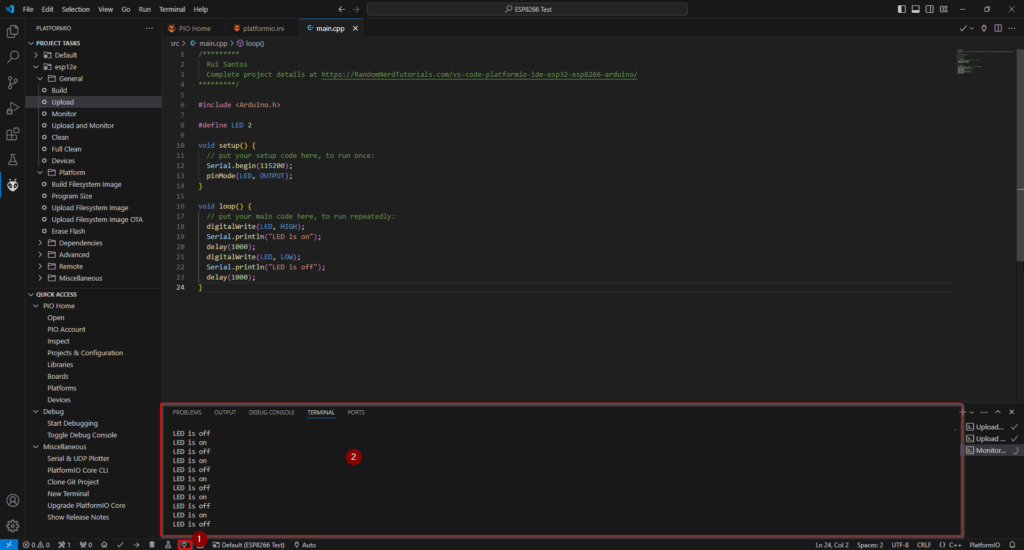The width and height of the screenshot is (1024, 550).
Task: Open the Terminal menu
Action: pos(172,9)
